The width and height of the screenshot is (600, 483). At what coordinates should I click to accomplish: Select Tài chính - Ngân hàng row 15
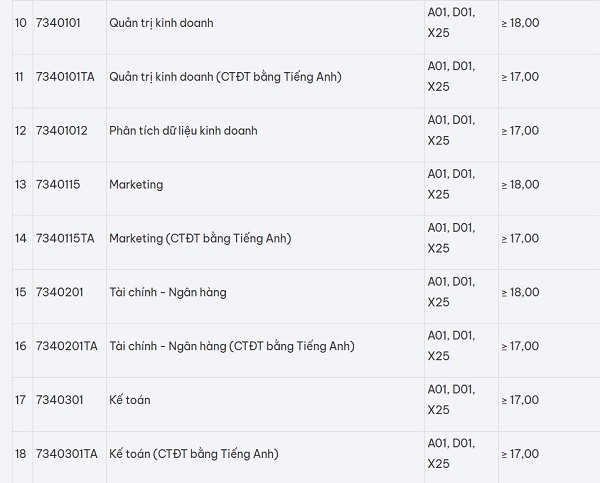point(168,292)
